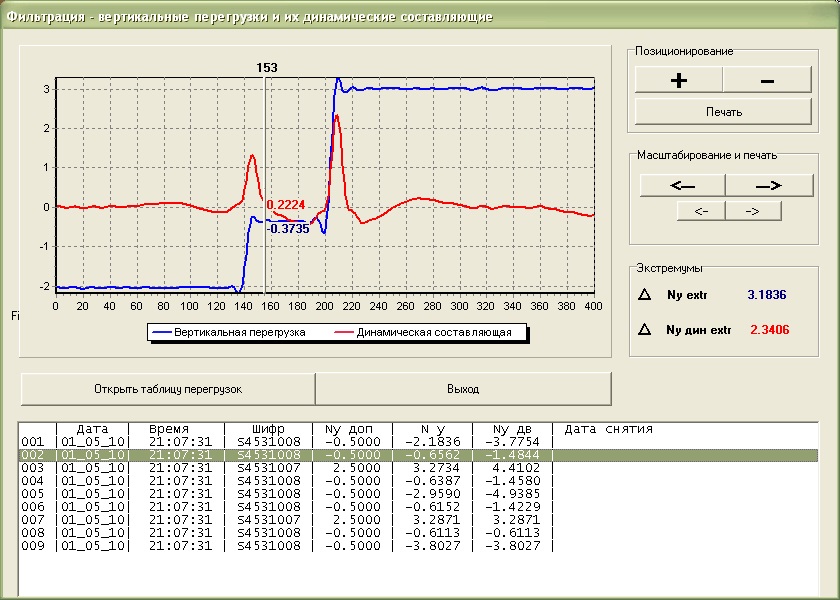Image resolution: width=840 pixels, height=600 pixels.
Task: Click the small left arrow button
Action: coord(701,211)
